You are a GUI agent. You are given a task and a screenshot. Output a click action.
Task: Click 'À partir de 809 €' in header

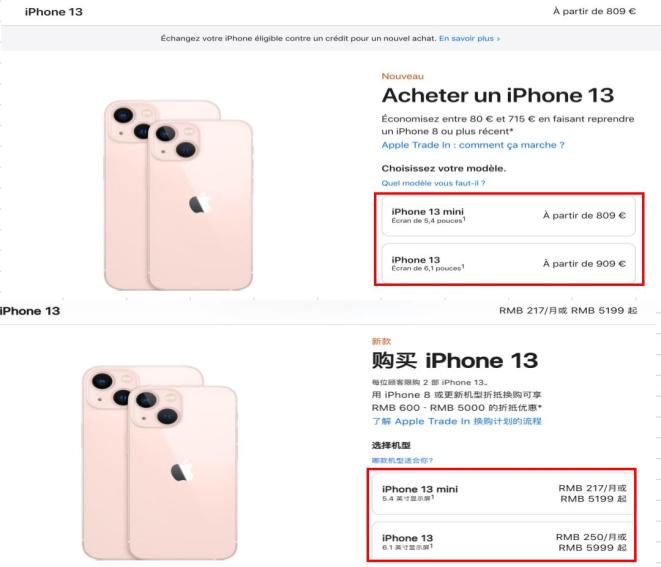point(594,11)
